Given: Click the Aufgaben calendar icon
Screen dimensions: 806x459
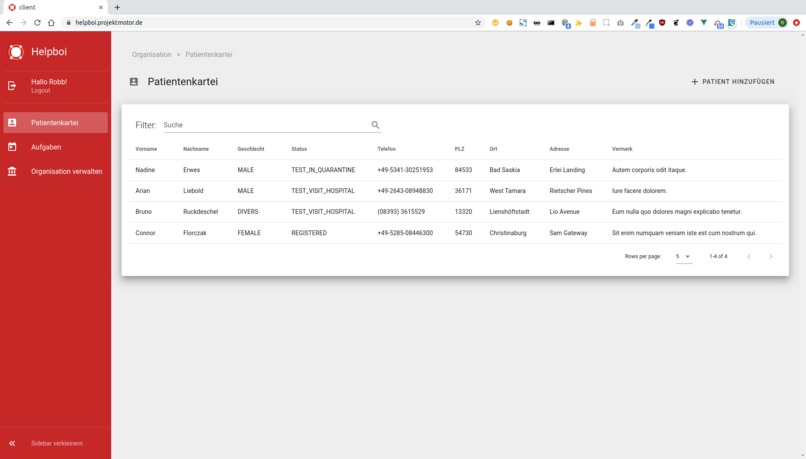Looking at the screenshot, I should [x=12, y=147].
